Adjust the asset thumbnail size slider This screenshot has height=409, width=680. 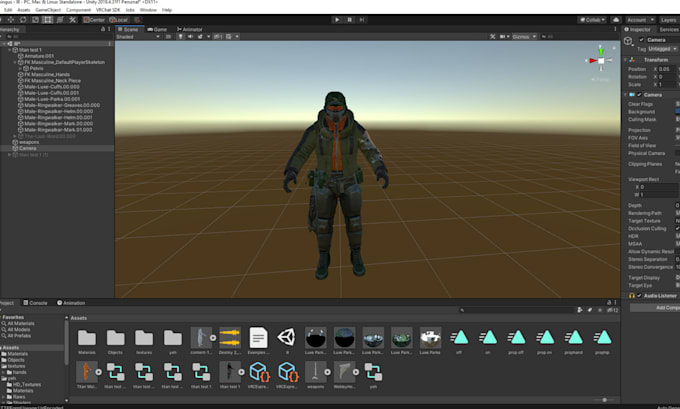(604, 400)
